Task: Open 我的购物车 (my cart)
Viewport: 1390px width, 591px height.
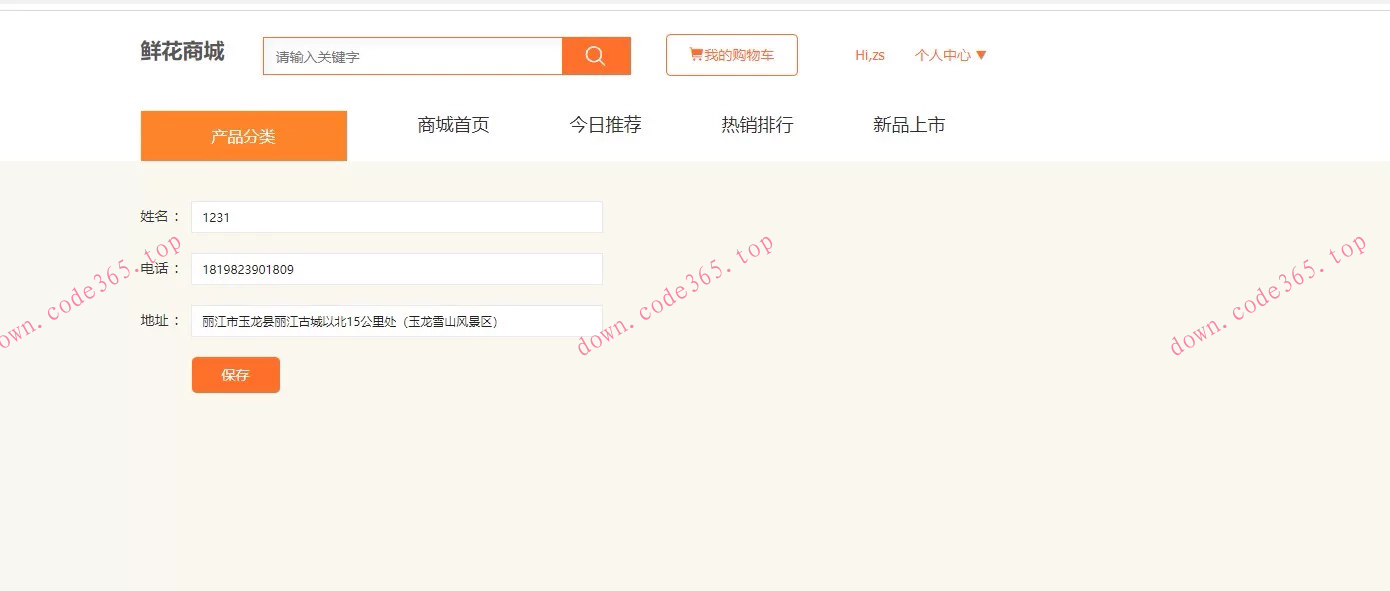Action: point(731,55)
